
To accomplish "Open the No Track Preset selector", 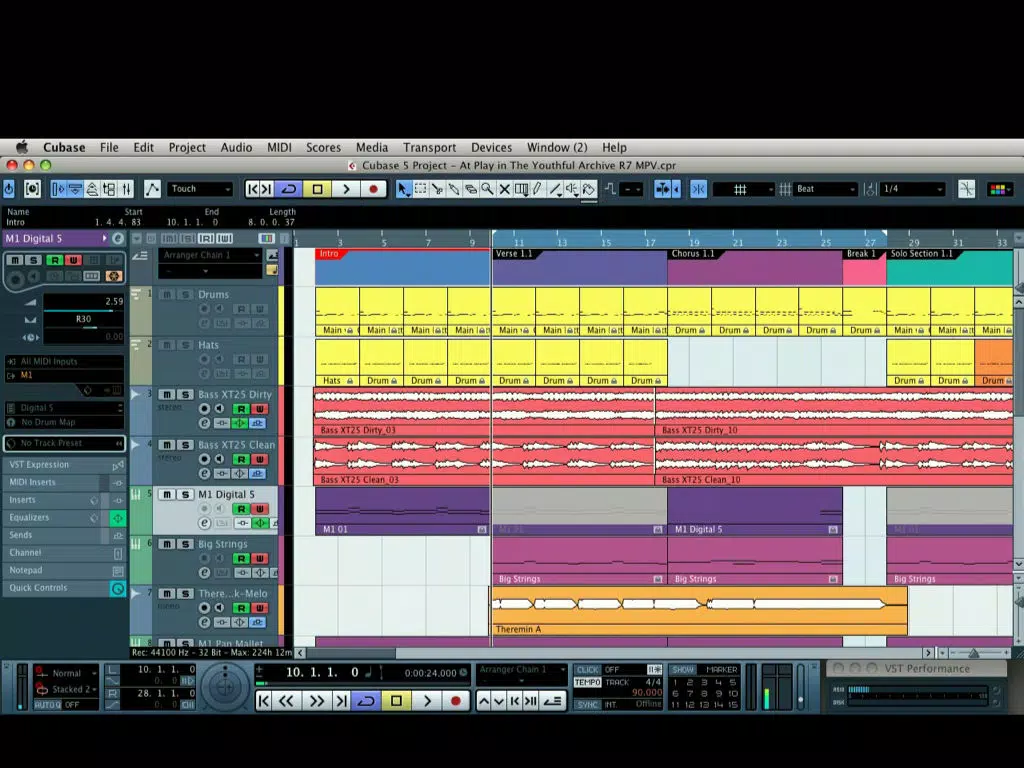I will (x=64, y=443).
